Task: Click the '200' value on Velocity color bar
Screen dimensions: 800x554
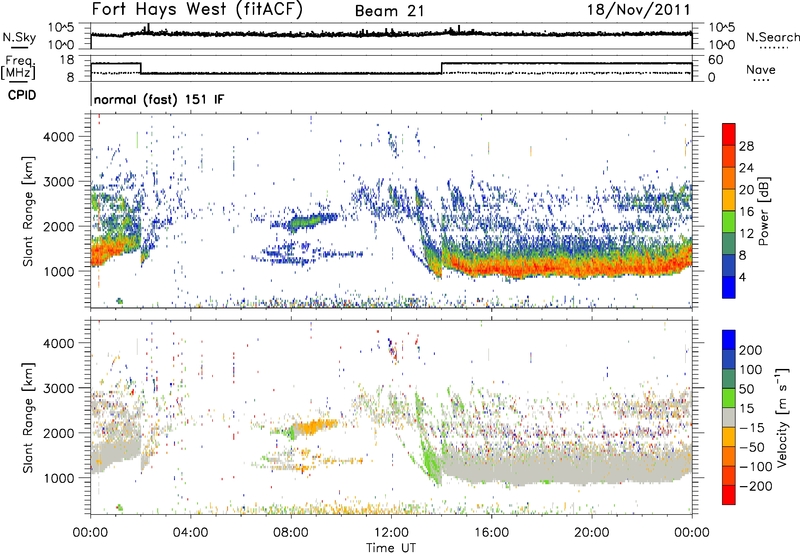Action: (x=750, y=350)
